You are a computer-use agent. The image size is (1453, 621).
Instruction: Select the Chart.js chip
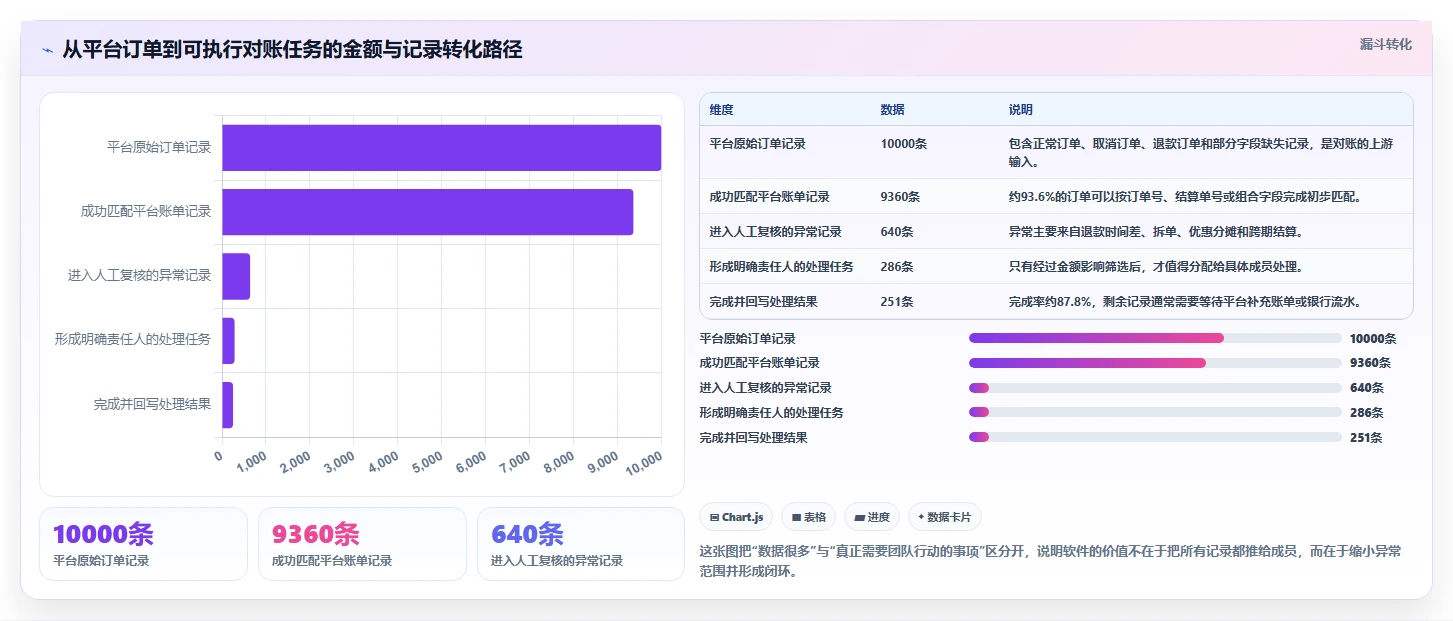pyautogui.click(x=736, y=517)
